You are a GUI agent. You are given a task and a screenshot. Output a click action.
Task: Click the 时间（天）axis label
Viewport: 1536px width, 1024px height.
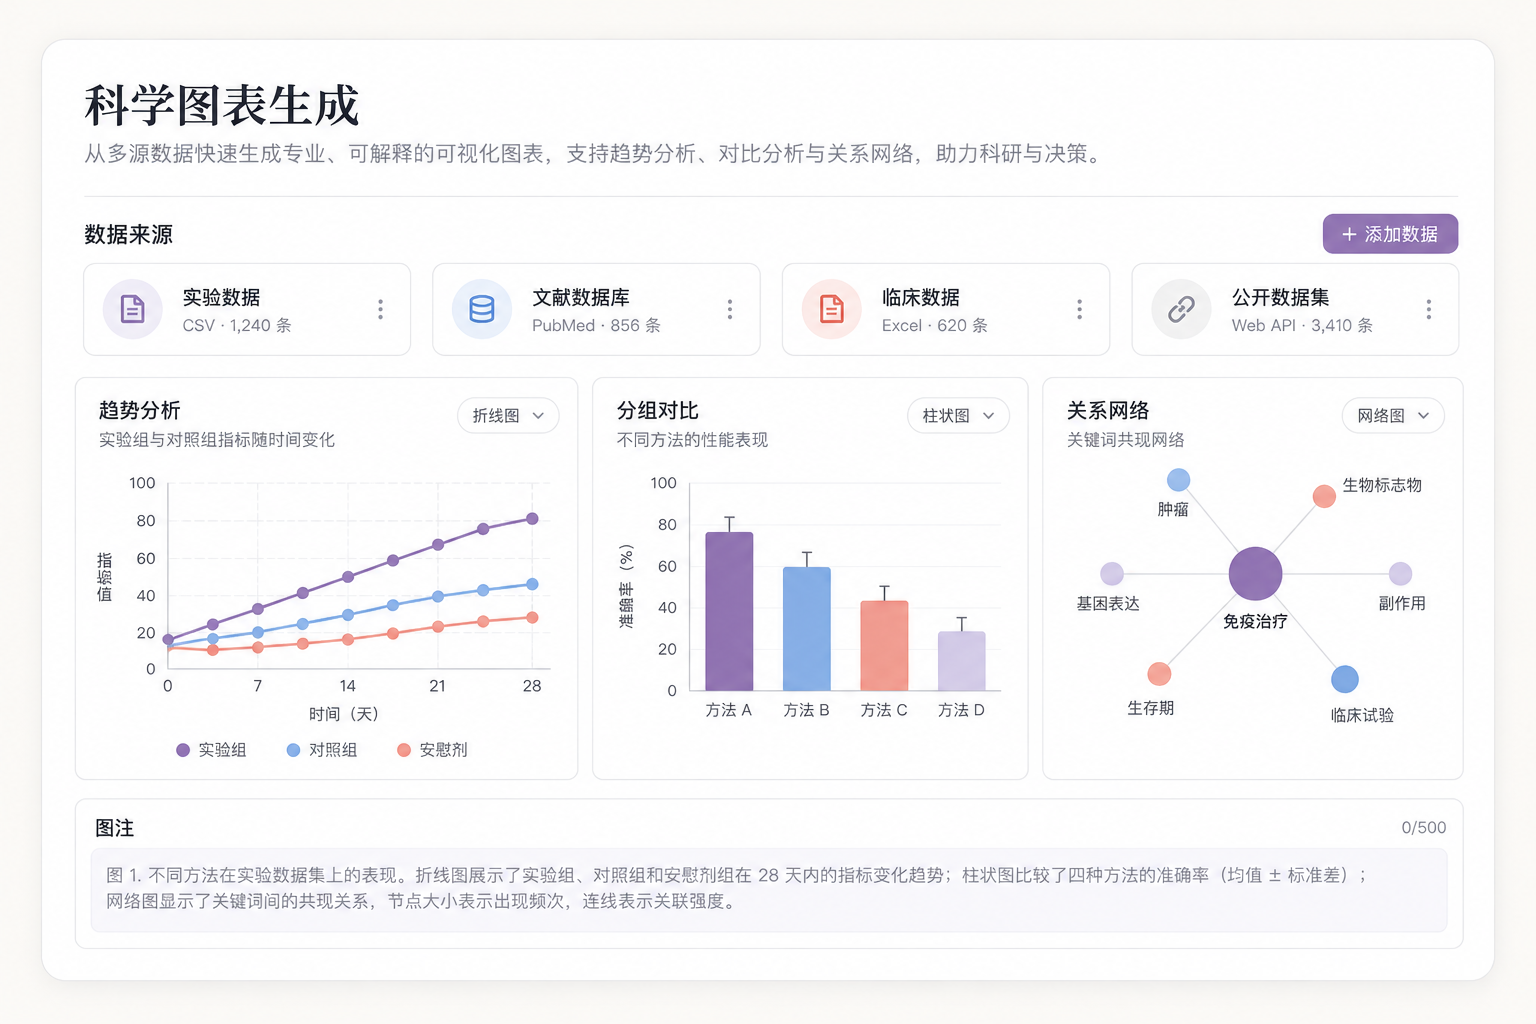[x=343, y=714]
